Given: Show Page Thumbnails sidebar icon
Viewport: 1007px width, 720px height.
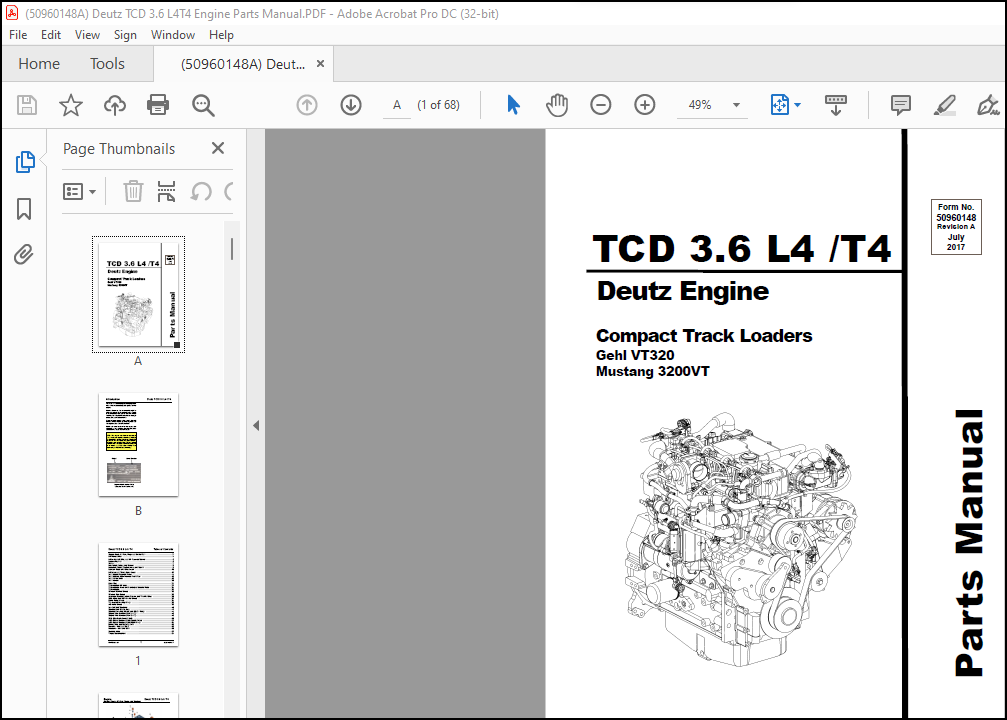Looking at the screenshot, I should pyautogui.click(x=25, y=162).
